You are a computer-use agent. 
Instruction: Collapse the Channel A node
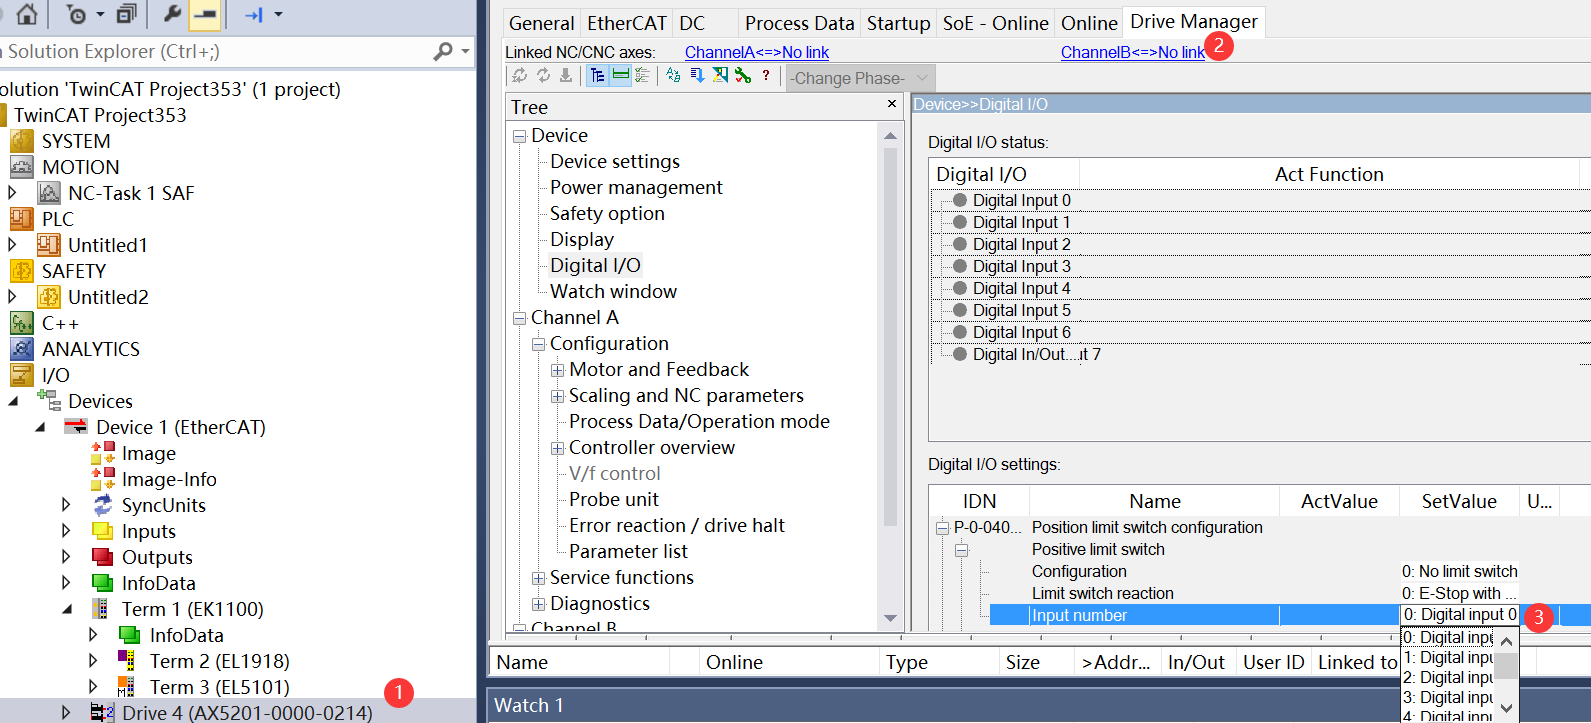click(x=519, y=318)
